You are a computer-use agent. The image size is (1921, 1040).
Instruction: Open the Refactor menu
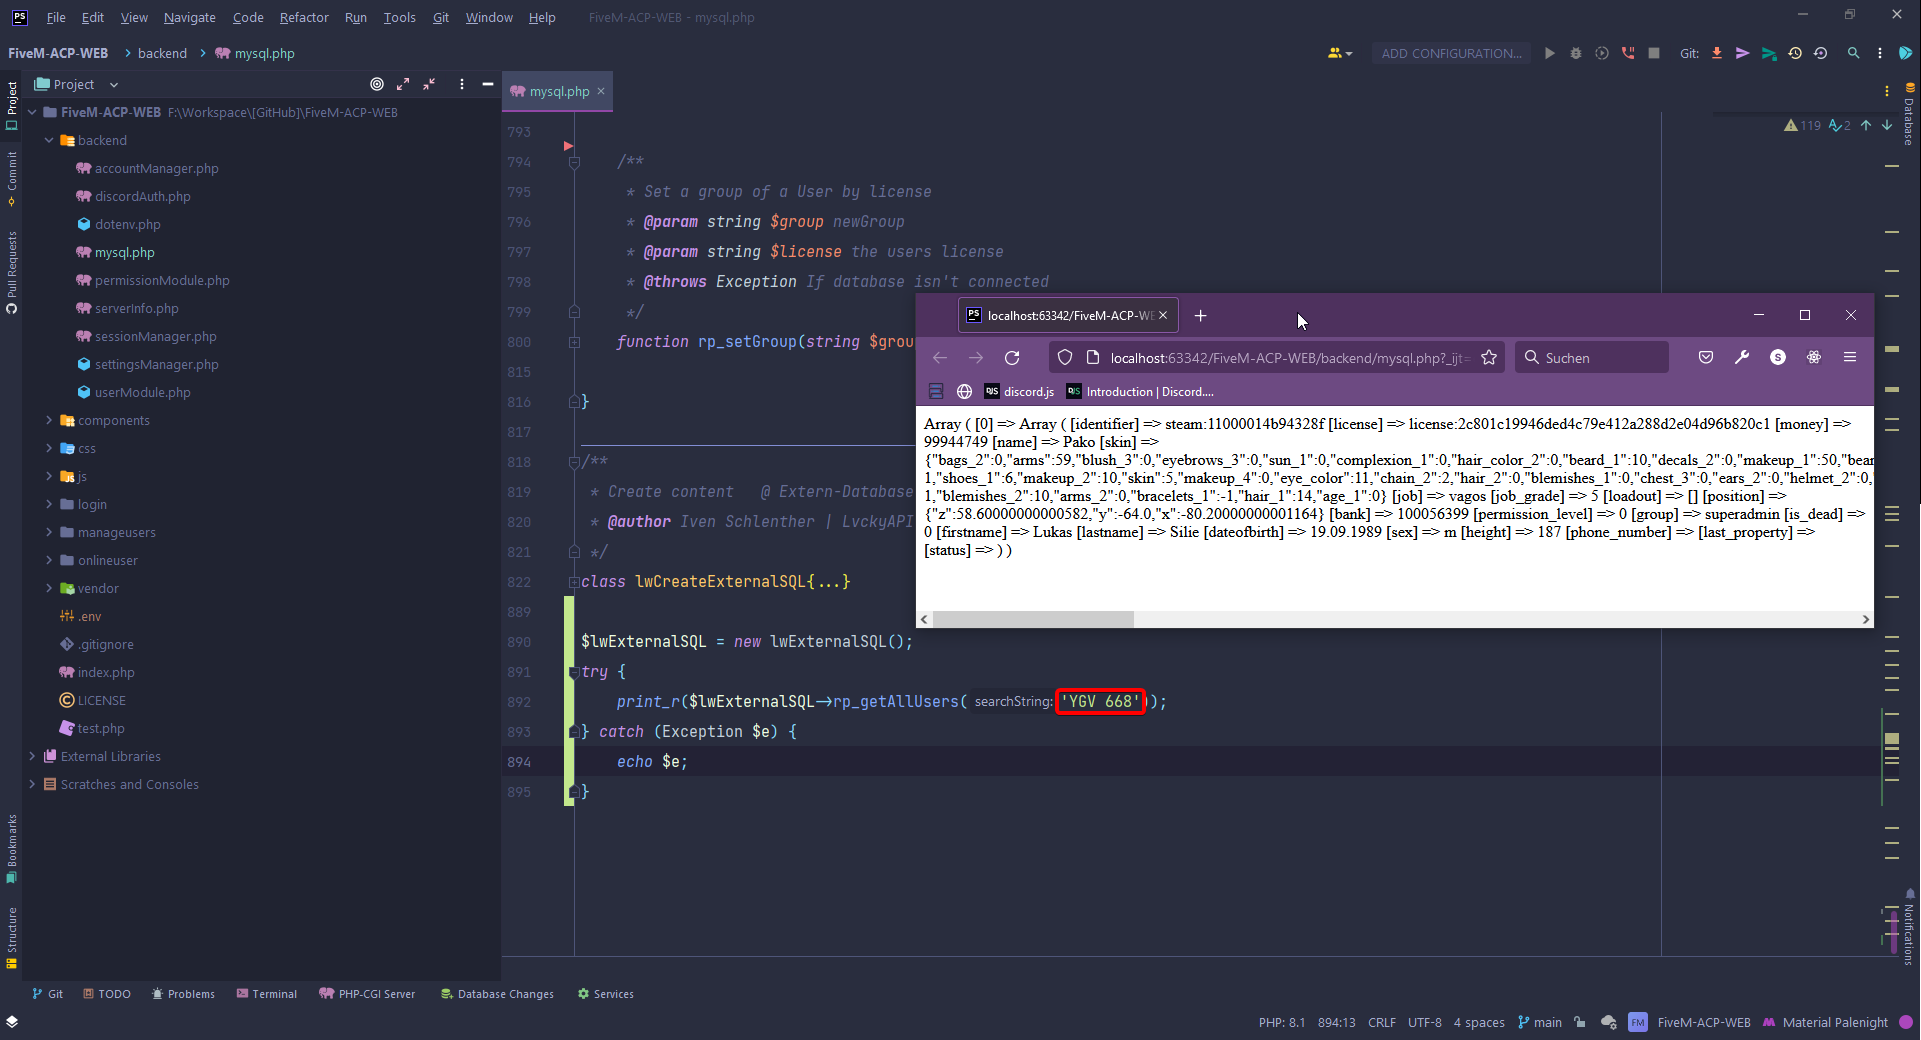(304, 17)
